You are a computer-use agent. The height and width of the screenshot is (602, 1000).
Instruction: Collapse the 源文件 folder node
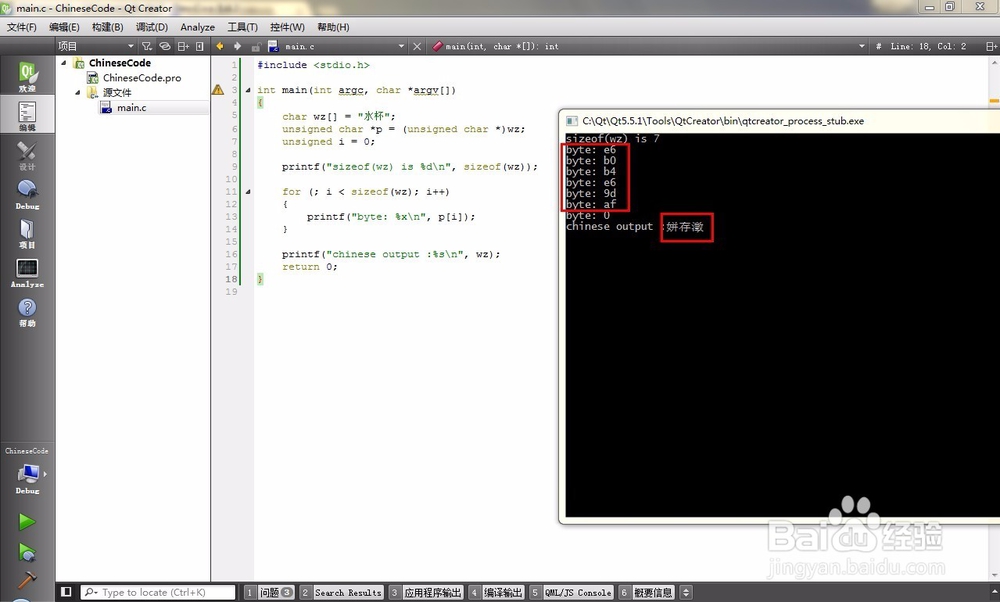pos(78,92)
